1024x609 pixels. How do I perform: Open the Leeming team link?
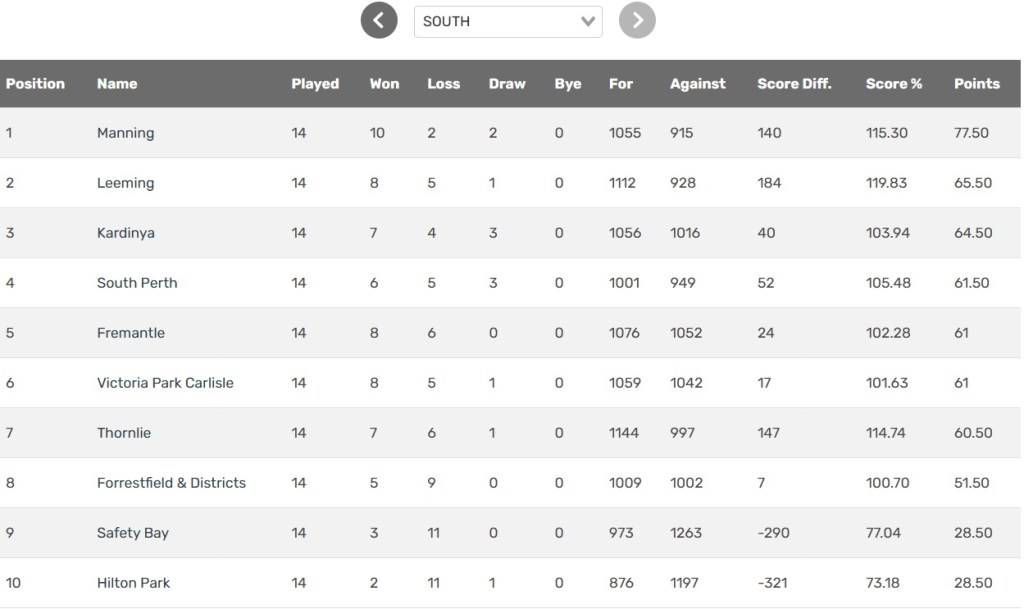pyautogui.click(x=125, y=183)
